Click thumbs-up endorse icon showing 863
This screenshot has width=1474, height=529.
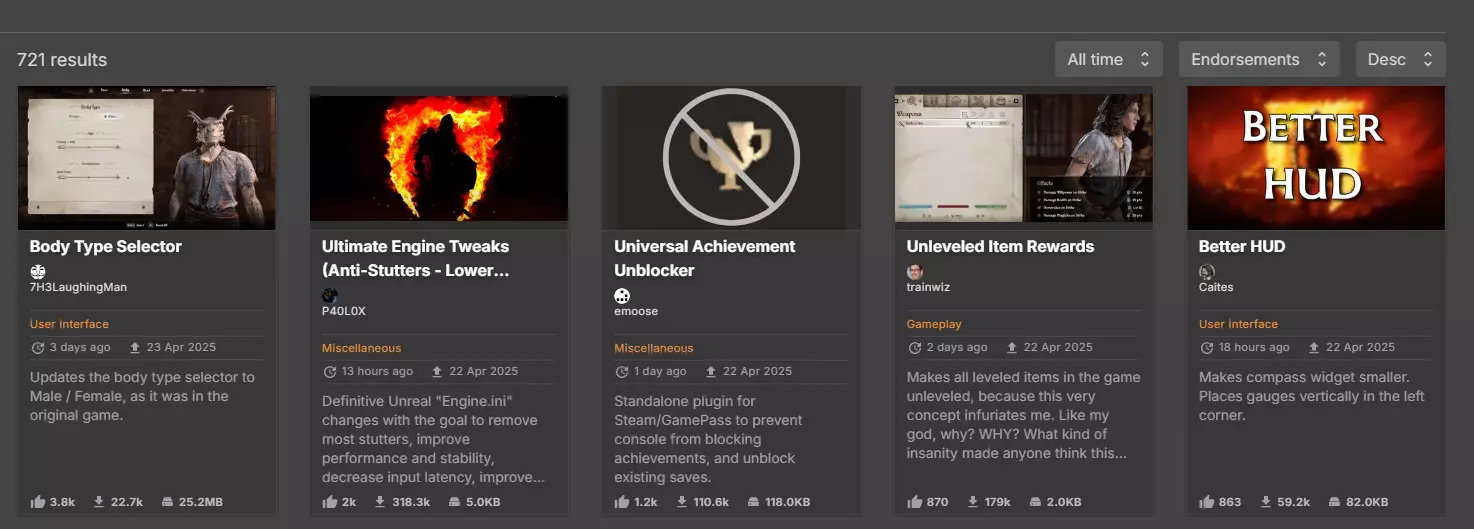tap(1207, 501)
